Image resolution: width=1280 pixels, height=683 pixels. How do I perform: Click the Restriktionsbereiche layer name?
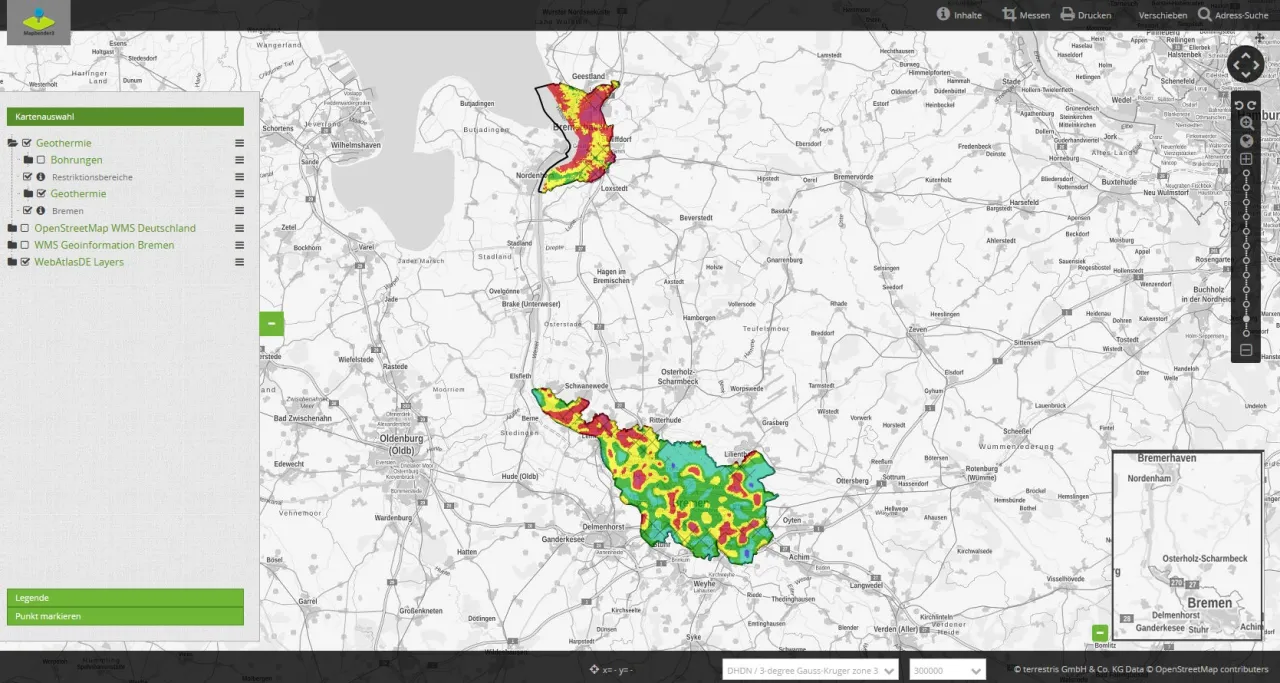click(92, 177)
